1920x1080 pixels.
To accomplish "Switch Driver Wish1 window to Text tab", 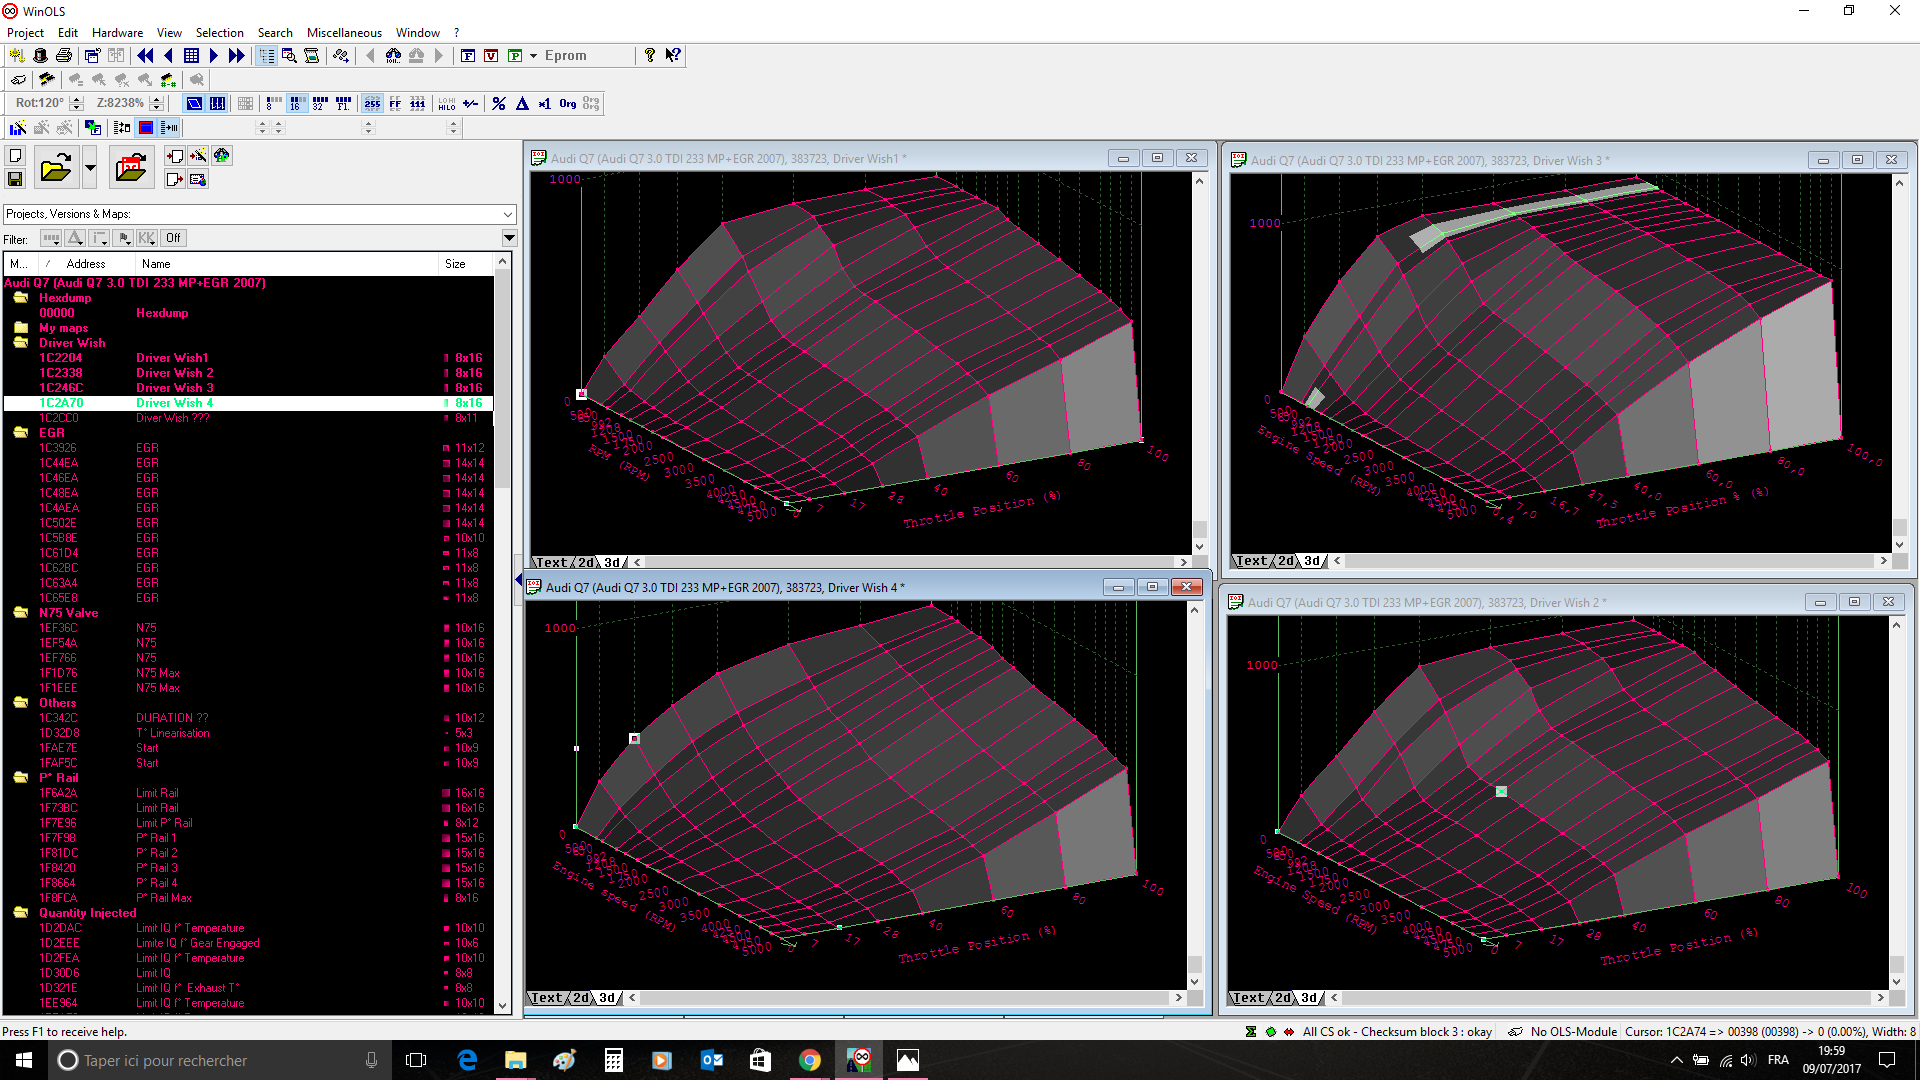I will click(x=551, y=562).
